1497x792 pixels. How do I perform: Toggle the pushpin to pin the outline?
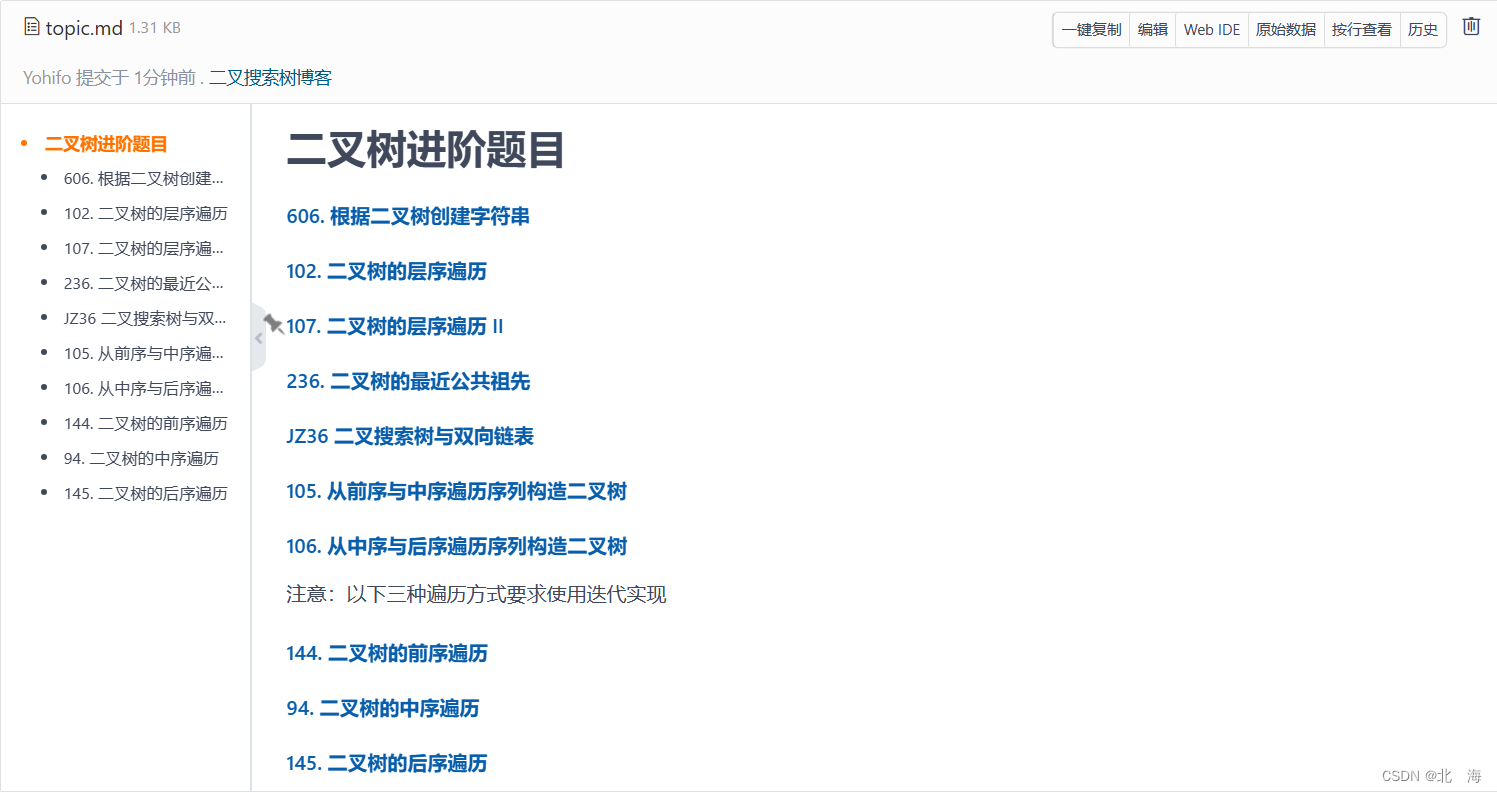[273, 323]
